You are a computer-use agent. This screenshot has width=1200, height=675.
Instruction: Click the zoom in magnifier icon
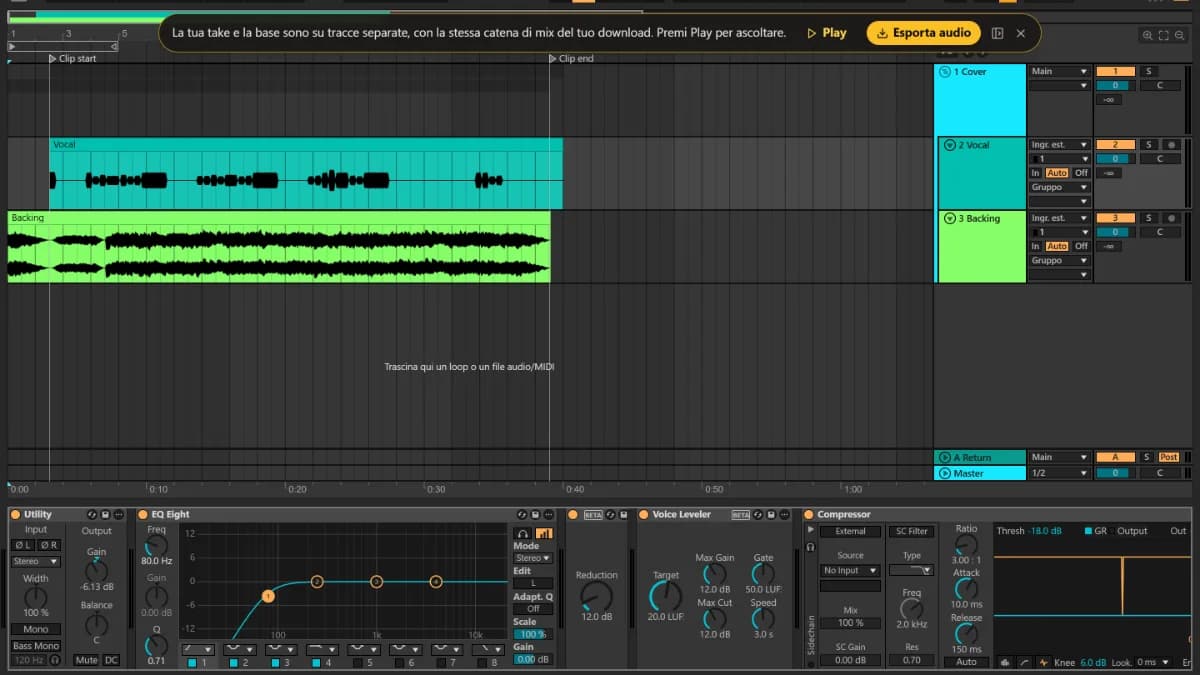tap(1147, 36)
